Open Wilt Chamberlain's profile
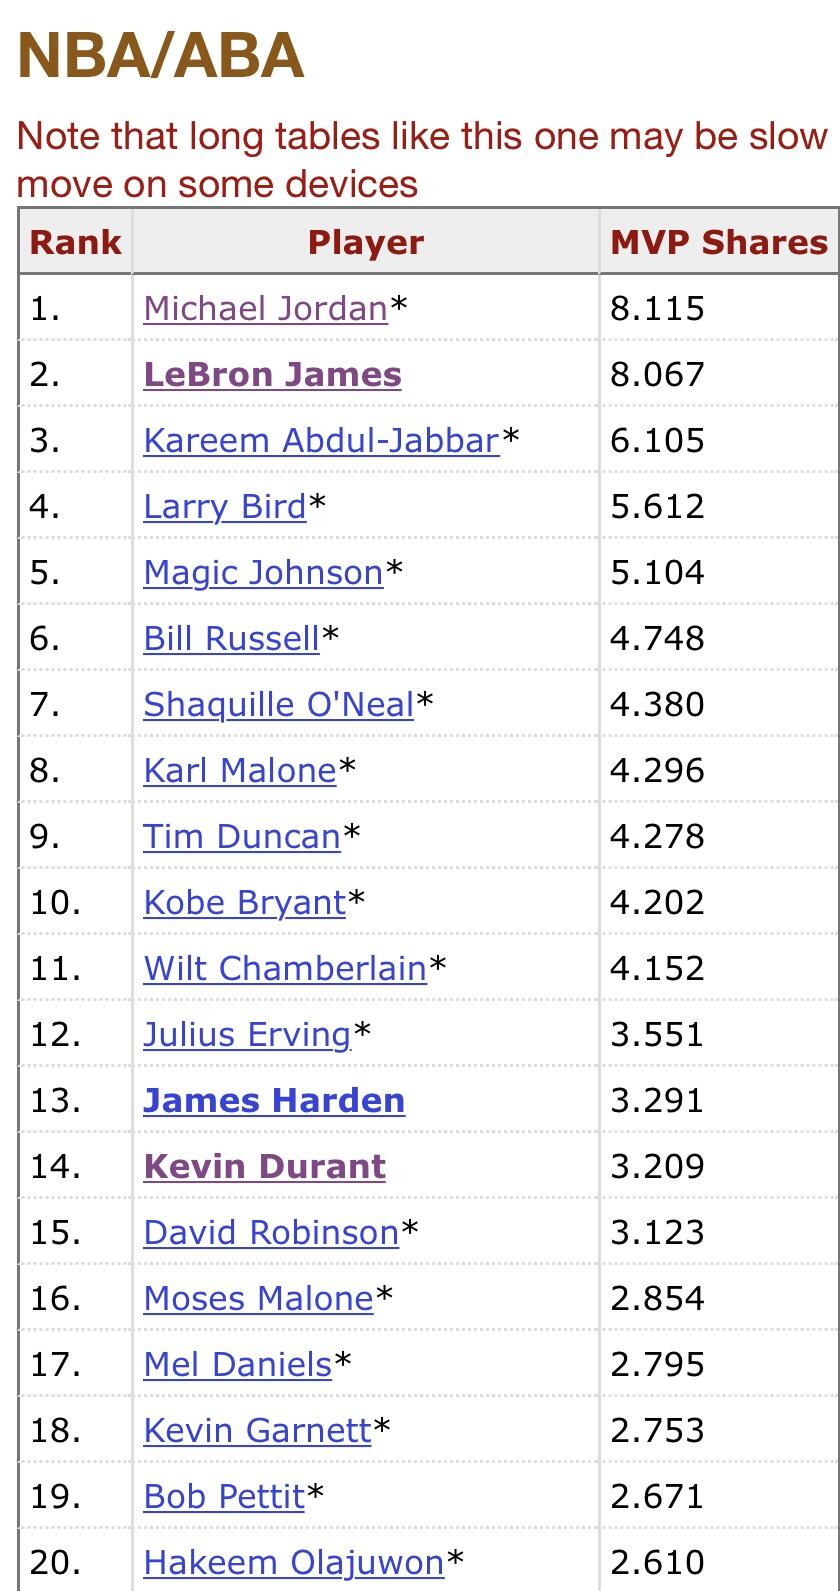Screen dimensions: 840x1591 tap(284, 968)
